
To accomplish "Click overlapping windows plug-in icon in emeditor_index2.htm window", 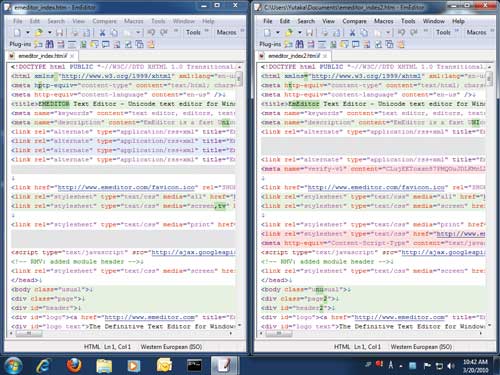I will point(389,44).
